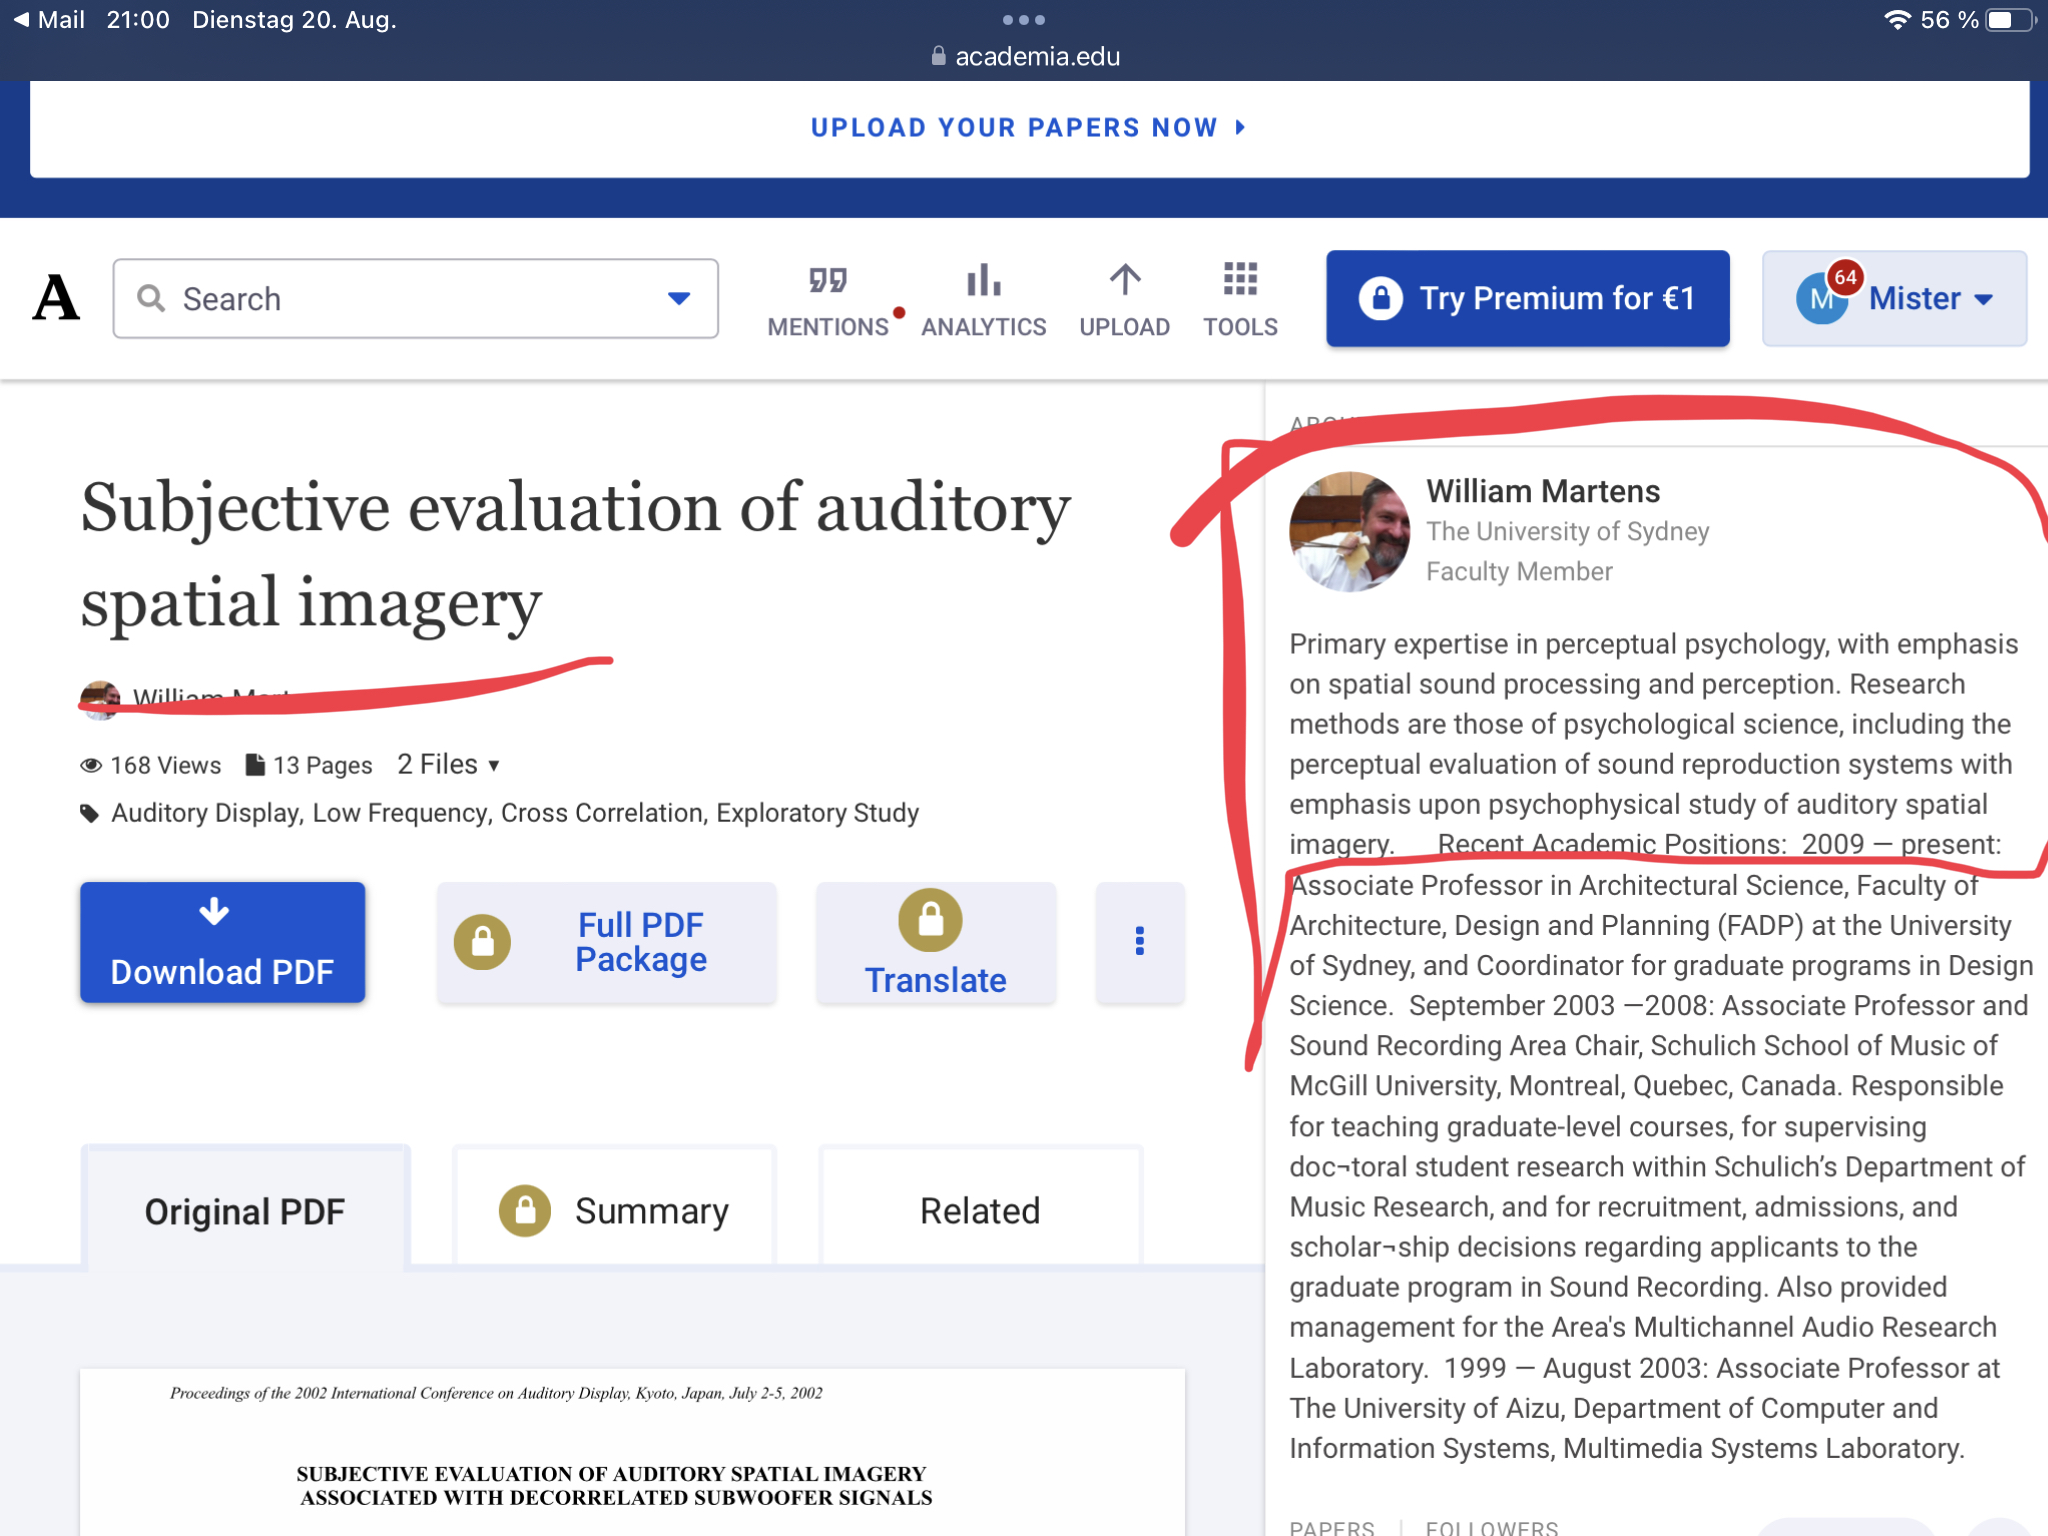Click William Martens sidebar profile photo
This screenshot has height=1536, width=2048.
(1349, 531)
